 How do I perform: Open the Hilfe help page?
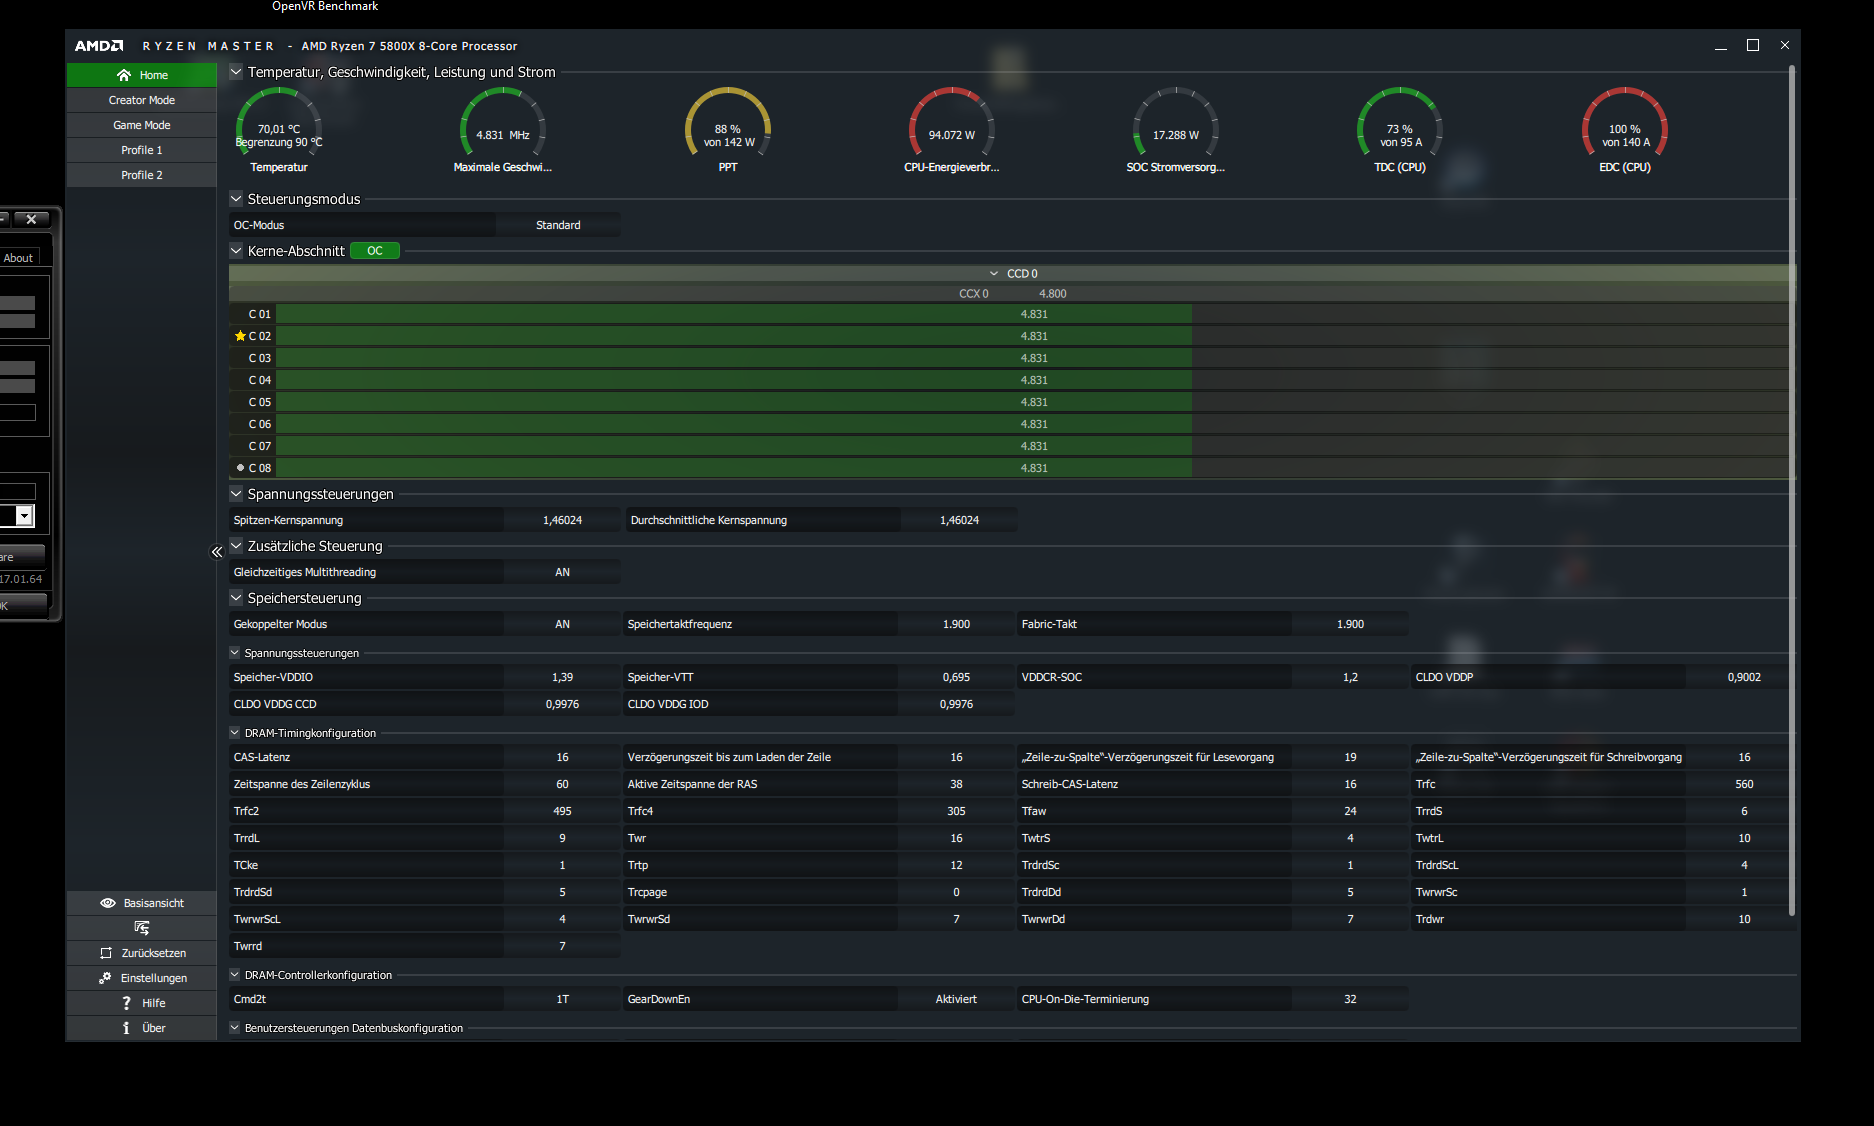click(x=142, y=1003)
